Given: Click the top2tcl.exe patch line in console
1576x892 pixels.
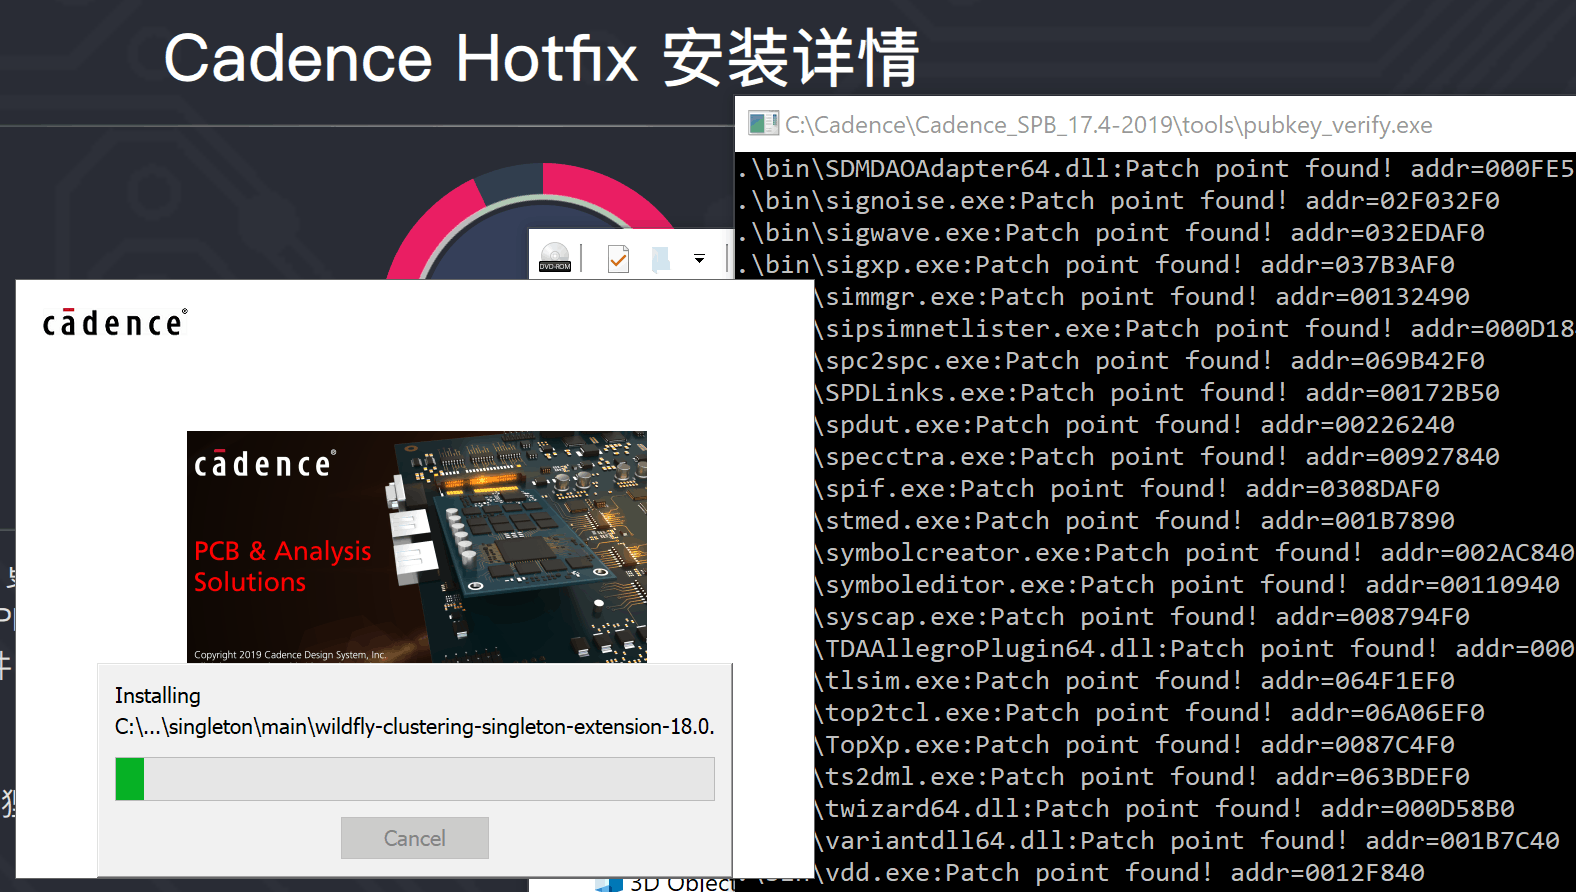Looking at the screenshot, I should [1150, 712].
